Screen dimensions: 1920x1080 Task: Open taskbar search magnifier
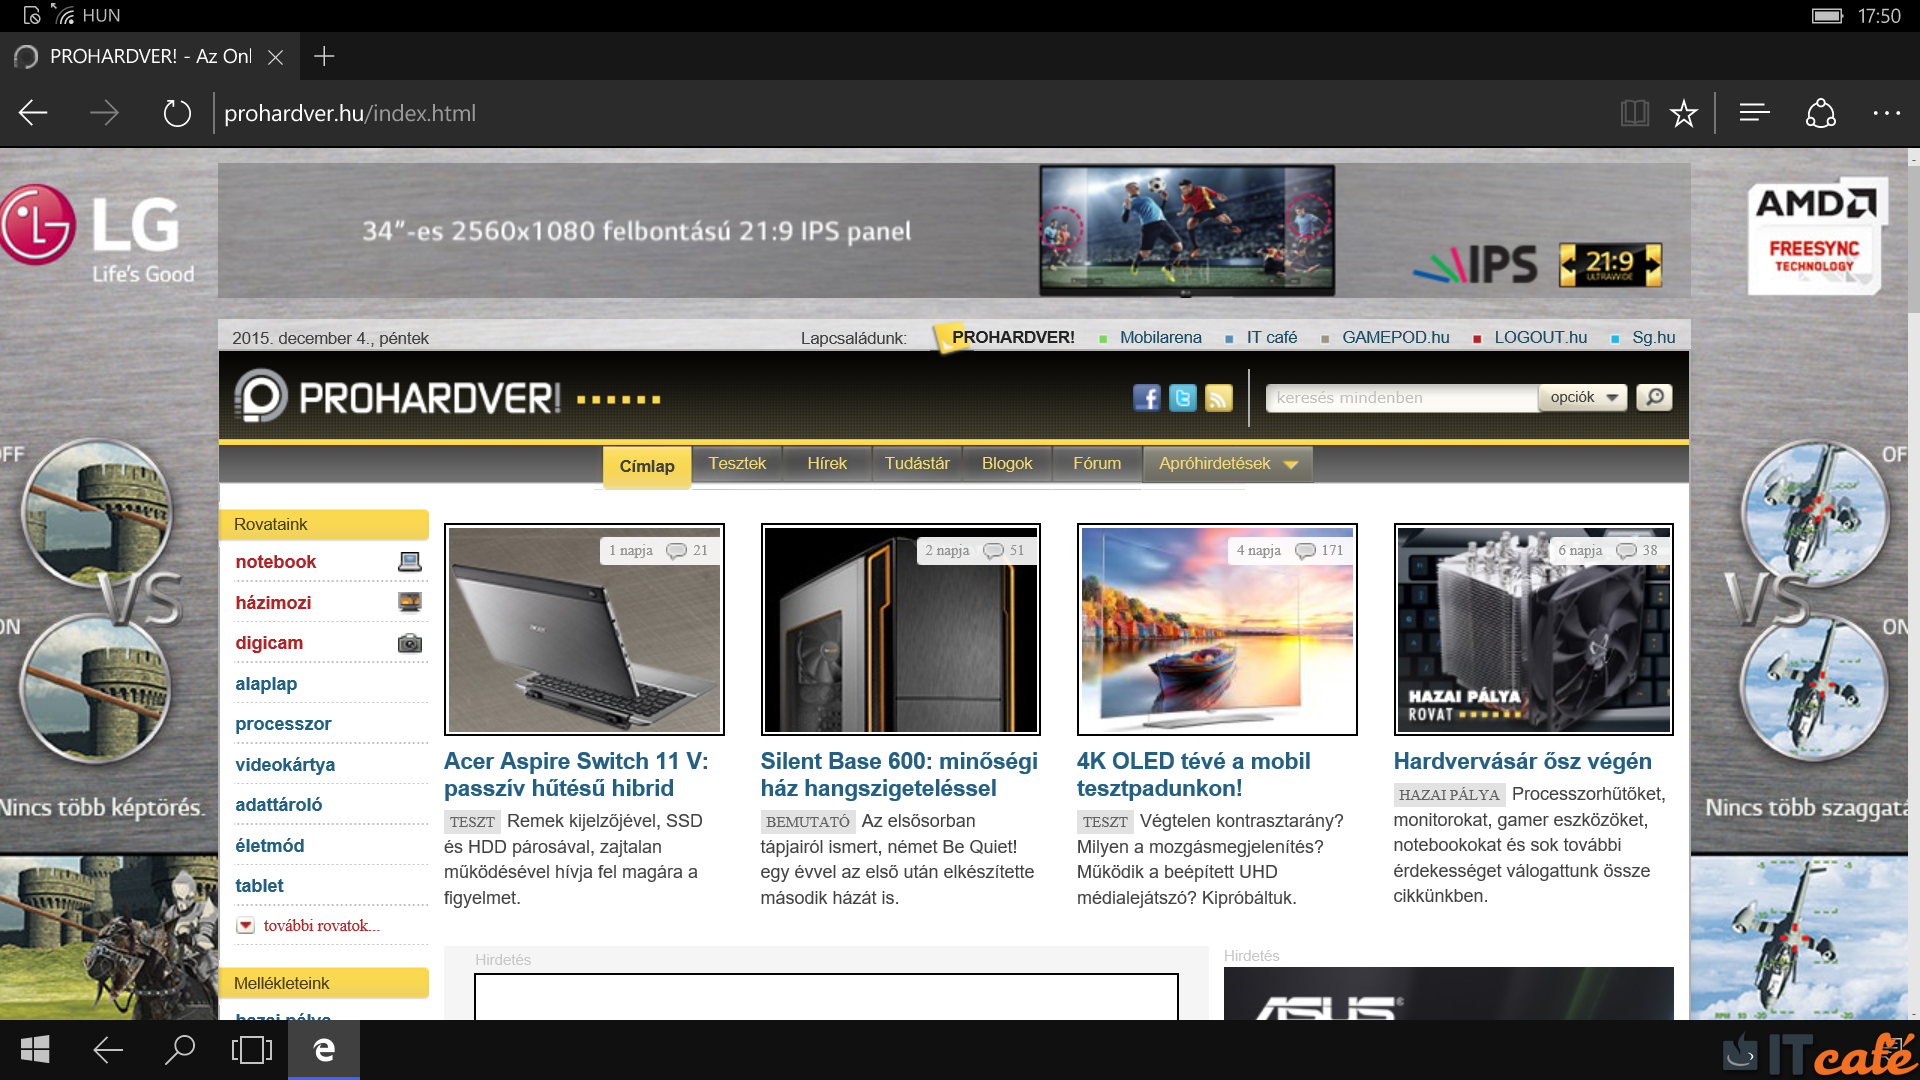click(x=179, y=1050)
